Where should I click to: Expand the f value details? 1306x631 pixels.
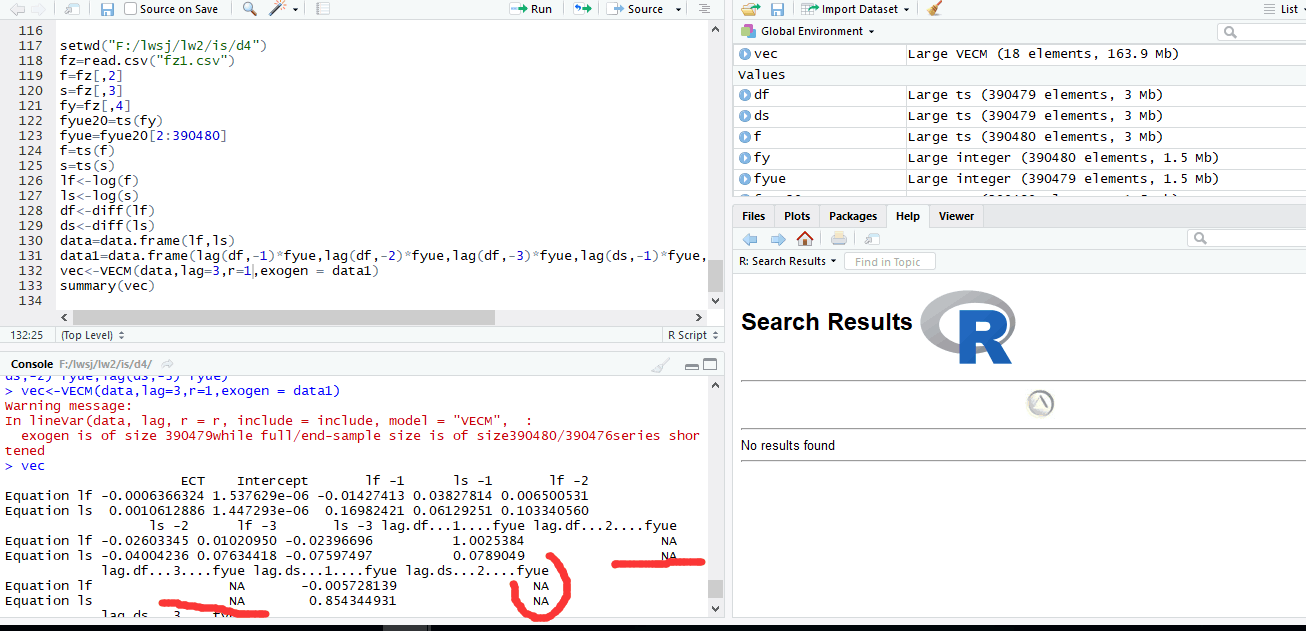click(x=744, y=137)
